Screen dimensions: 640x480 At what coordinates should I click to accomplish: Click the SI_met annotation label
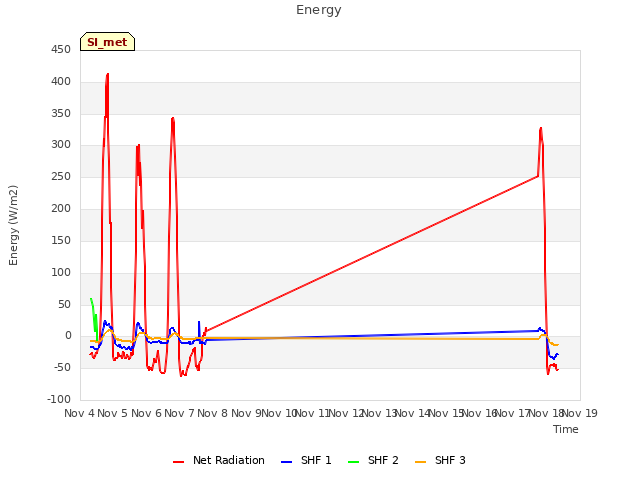pos(107,42)
